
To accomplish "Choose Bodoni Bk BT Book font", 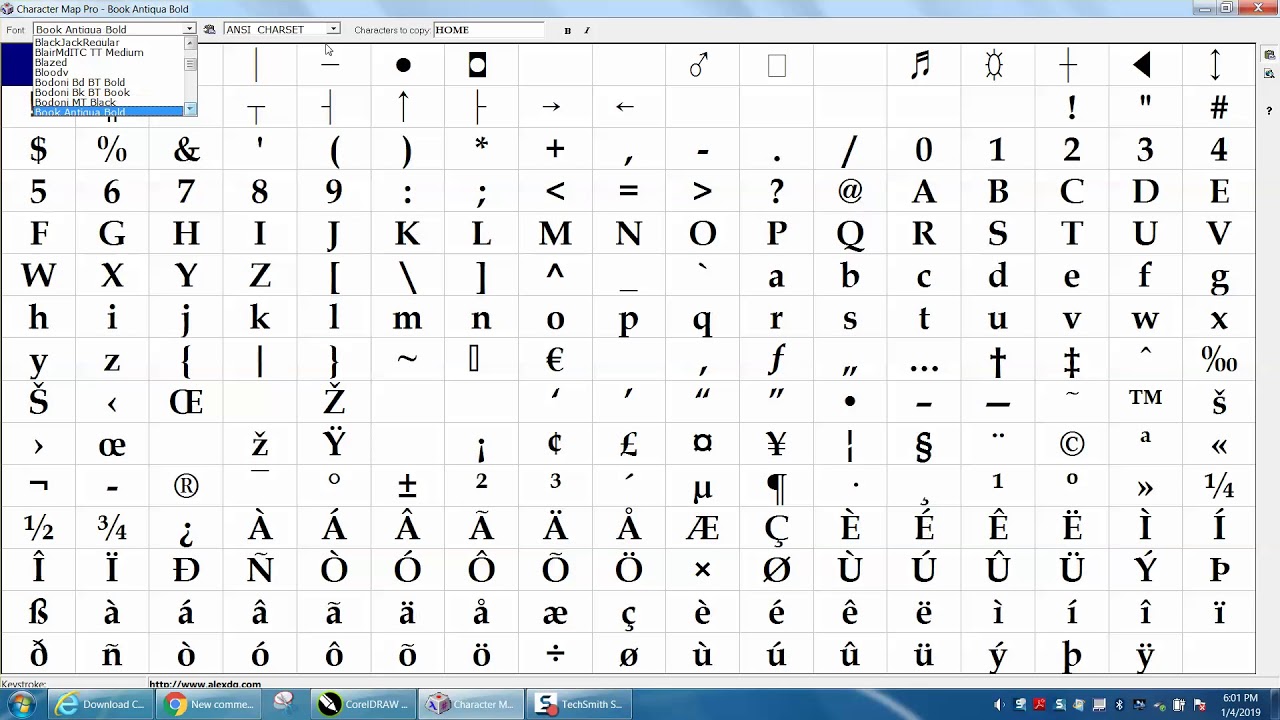I will (82, 93).
